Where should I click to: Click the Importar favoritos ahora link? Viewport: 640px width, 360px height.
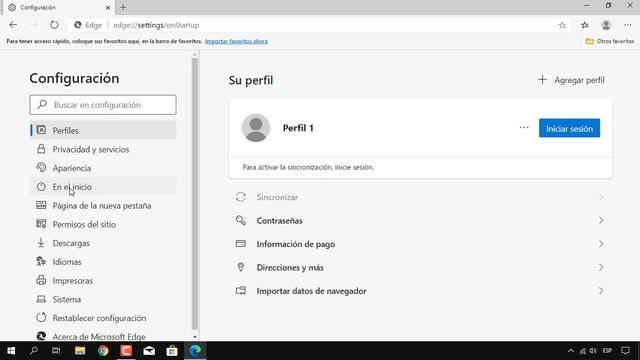[x=236, y=41]
